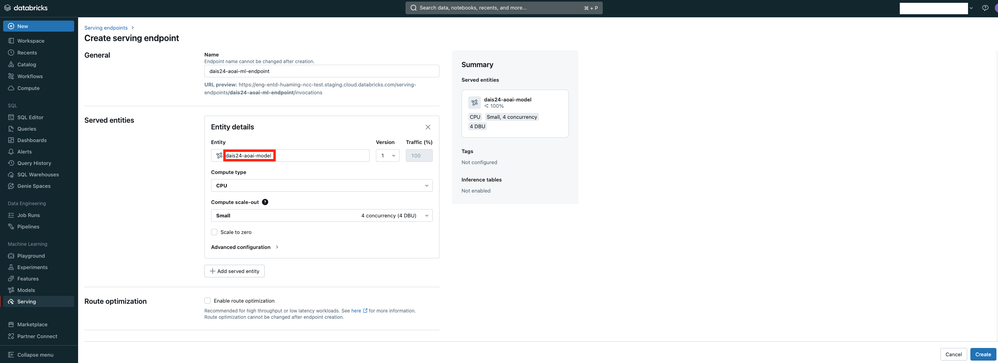Click the Alerts bell icon
The image size is (998, 363).
point(11,152)
